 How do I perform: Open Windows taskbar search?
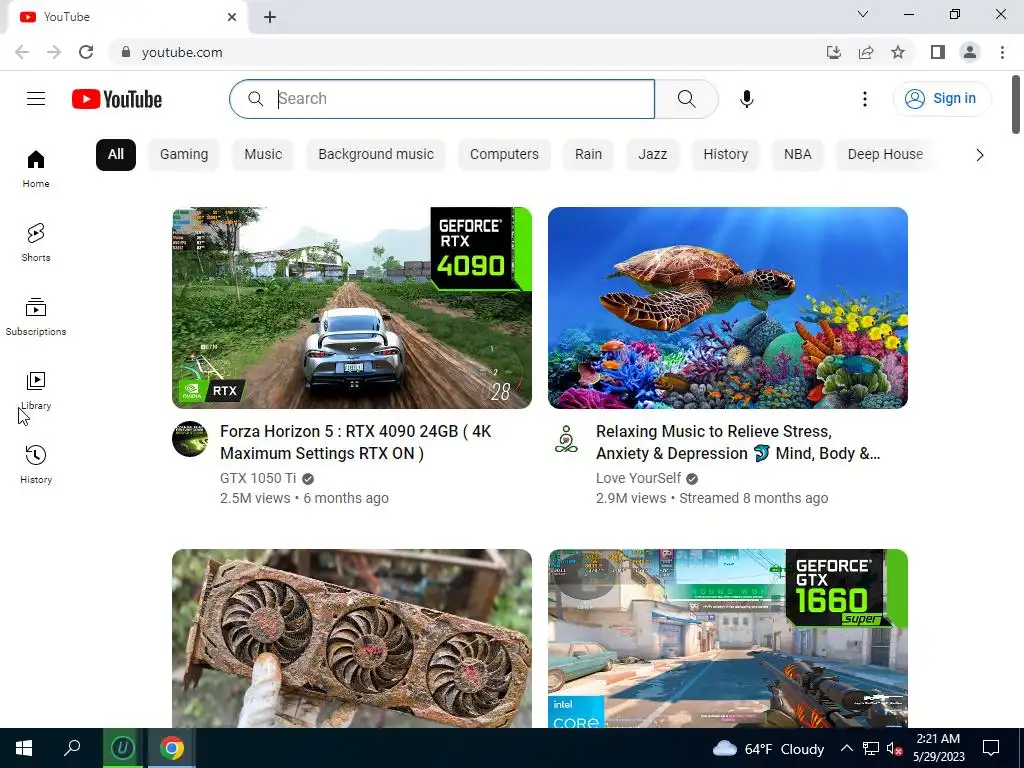[x=72, y=748]
